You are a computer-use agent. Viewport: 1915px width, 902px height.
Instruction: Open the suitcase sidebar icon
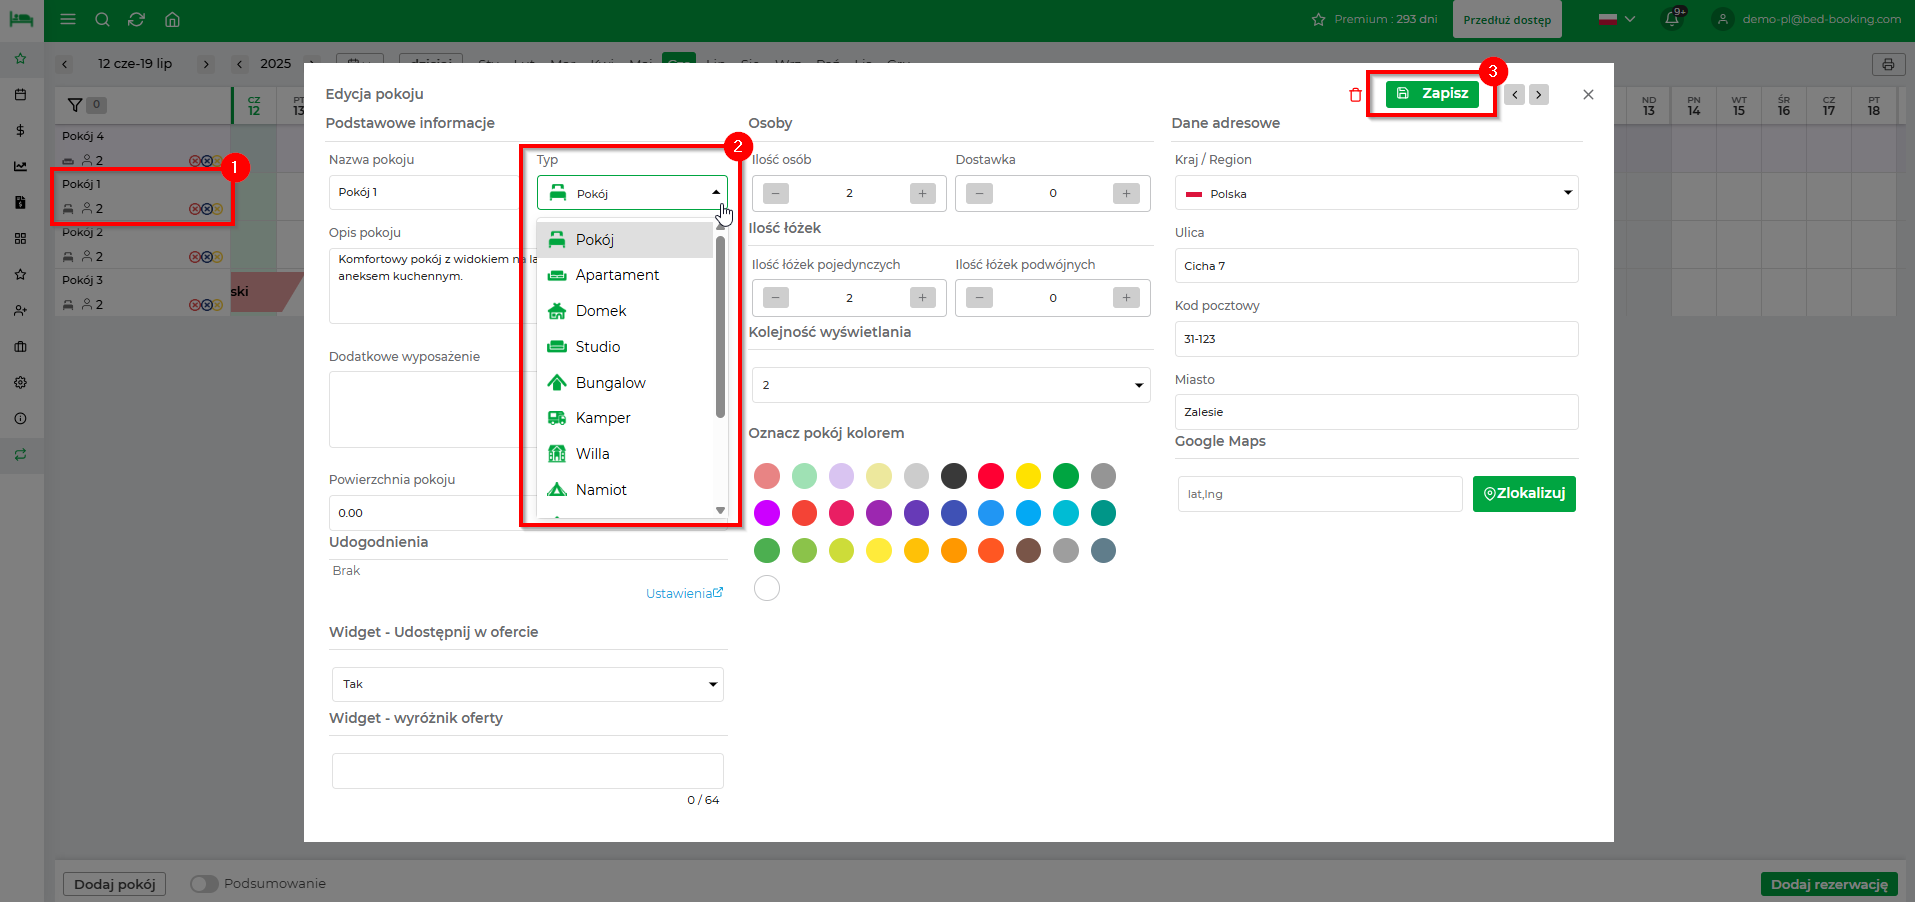pyautogui.click(x=20, y=347)
